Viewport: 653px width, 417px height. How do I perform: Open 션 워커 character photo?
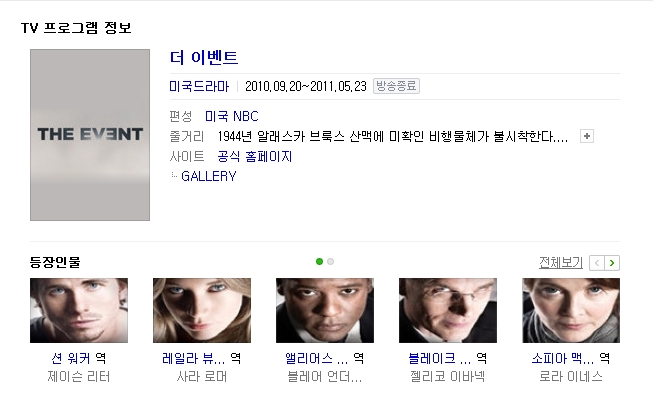tap(79, 311)
